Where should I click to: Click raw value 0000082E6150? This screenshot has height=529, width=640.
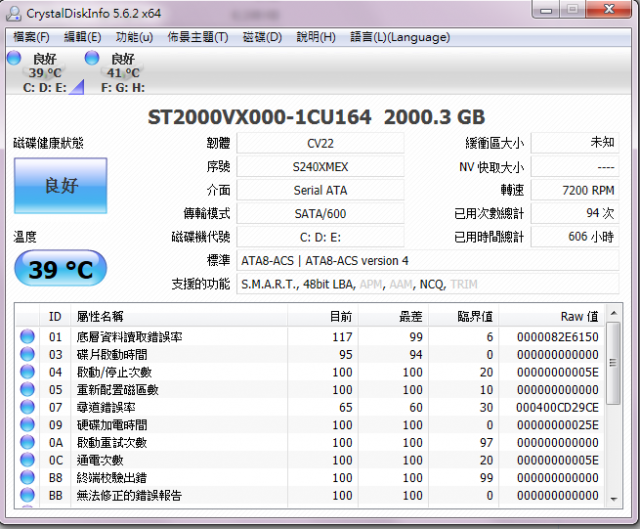tap(558, 337)
